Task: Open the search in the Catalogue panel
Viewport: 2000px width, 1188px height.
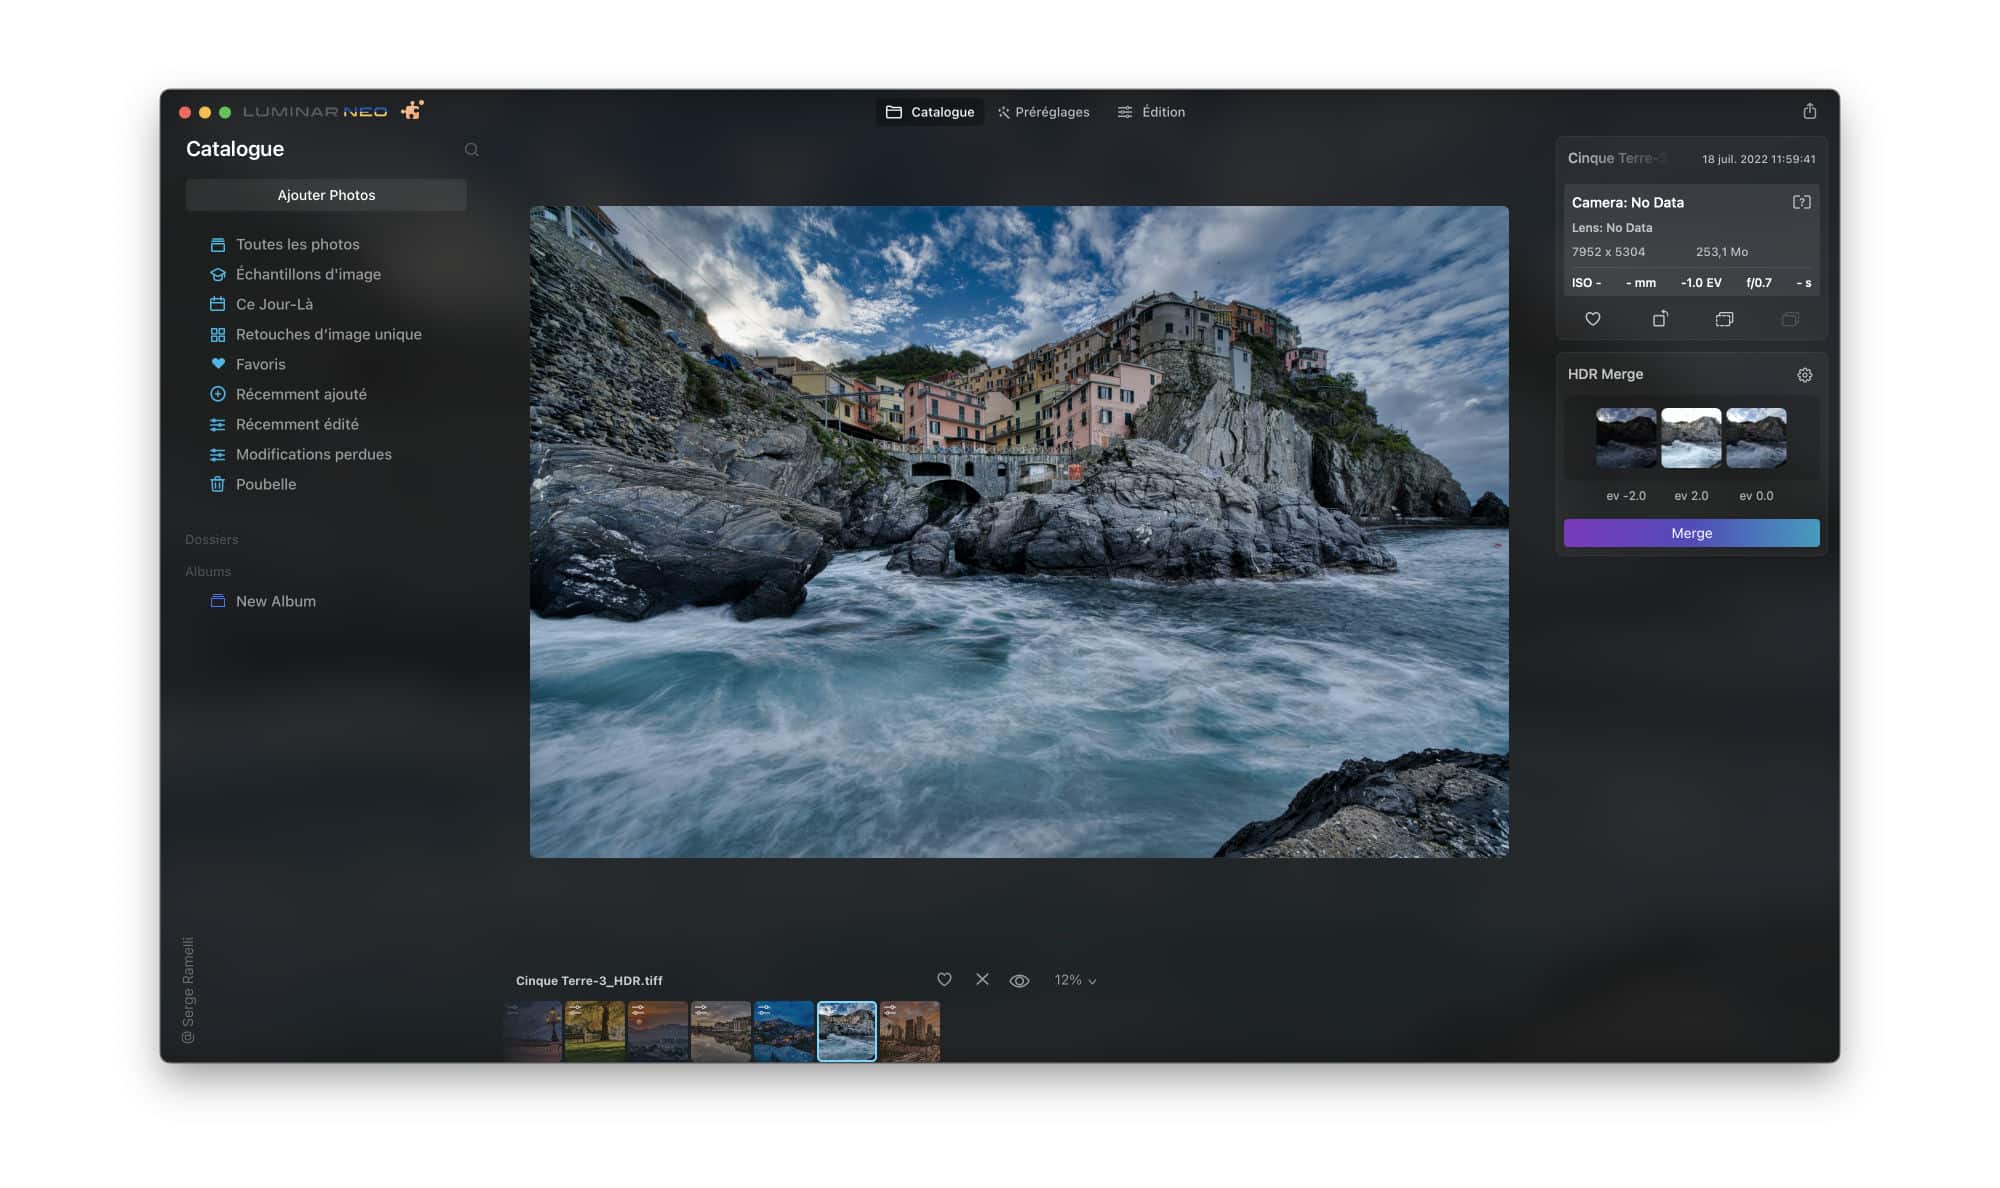Action: click(471, 149)
